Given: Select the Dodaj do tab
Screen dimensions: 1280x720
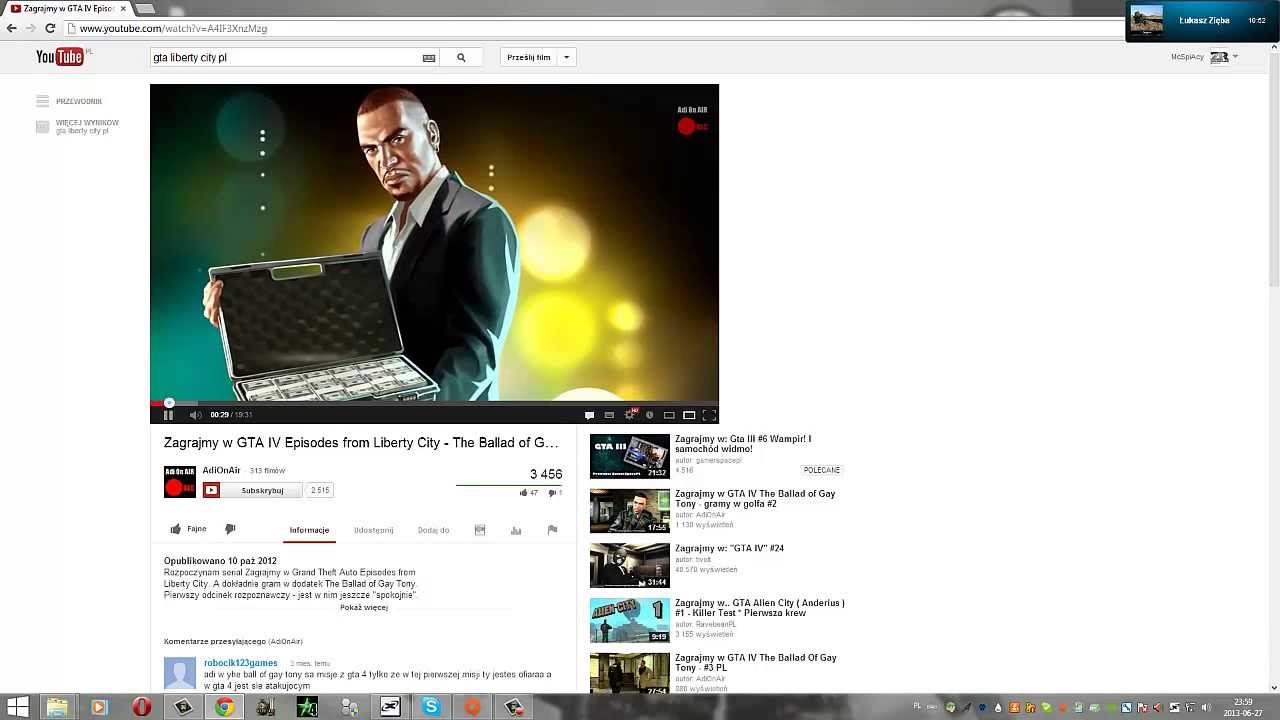Looking at the screenshot, I should (x=433, y=530).
